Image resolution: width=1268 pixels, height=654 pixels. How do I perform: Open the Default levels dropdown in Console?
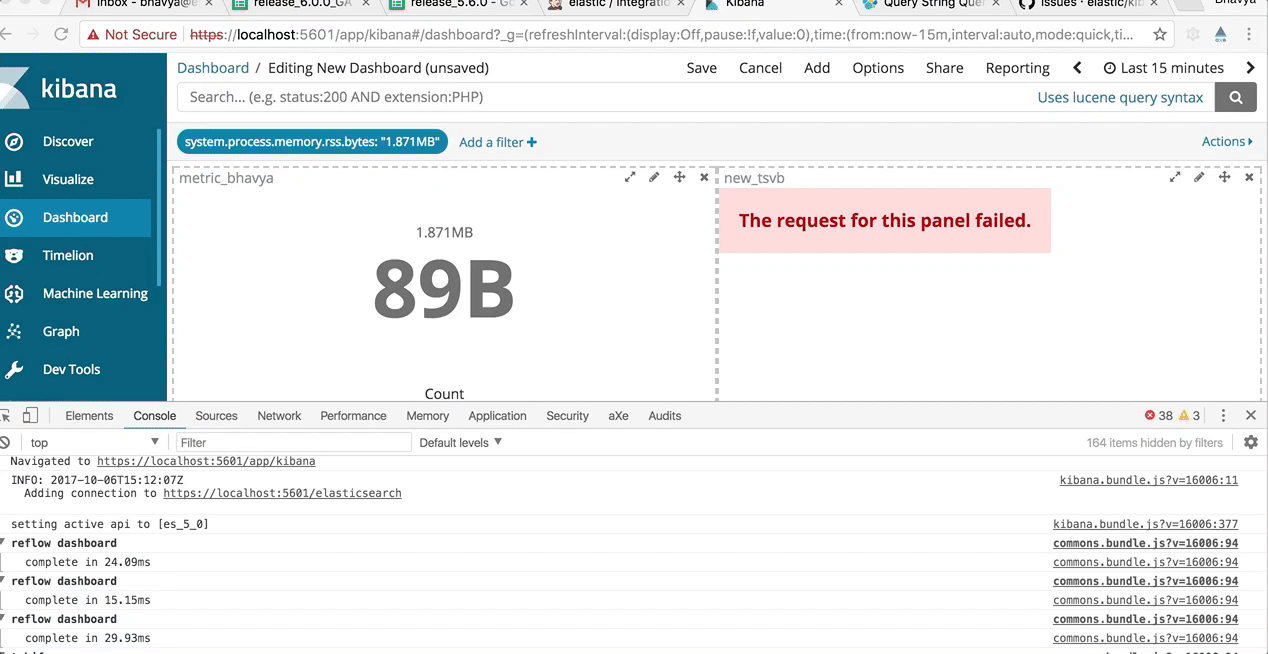point(460,442)
